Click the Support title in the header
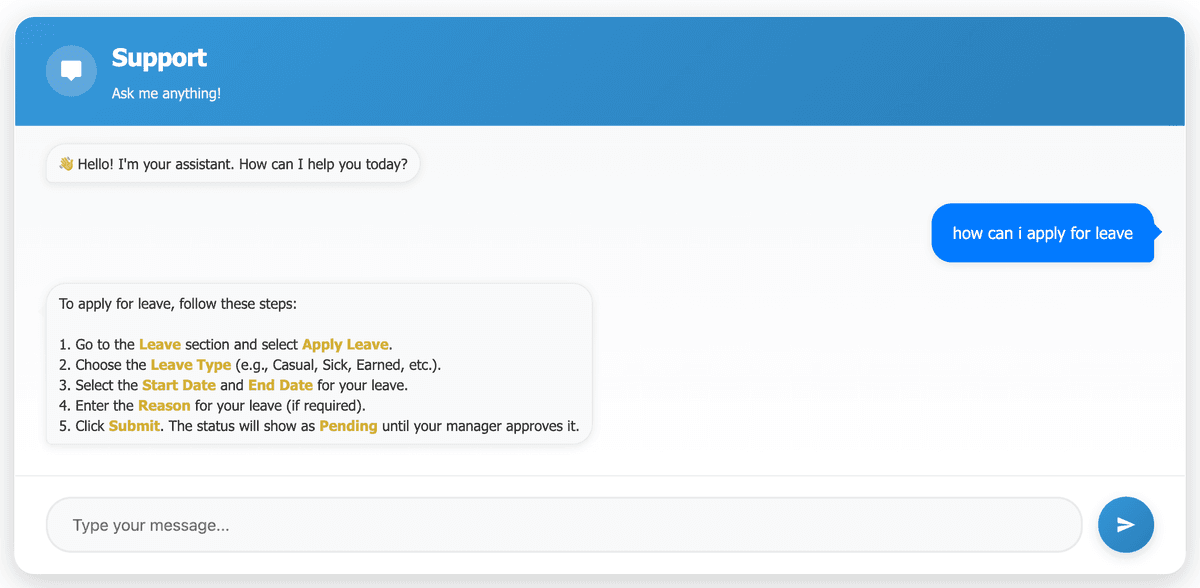This screenshot has height=588, width=1200. coord(159,57)
